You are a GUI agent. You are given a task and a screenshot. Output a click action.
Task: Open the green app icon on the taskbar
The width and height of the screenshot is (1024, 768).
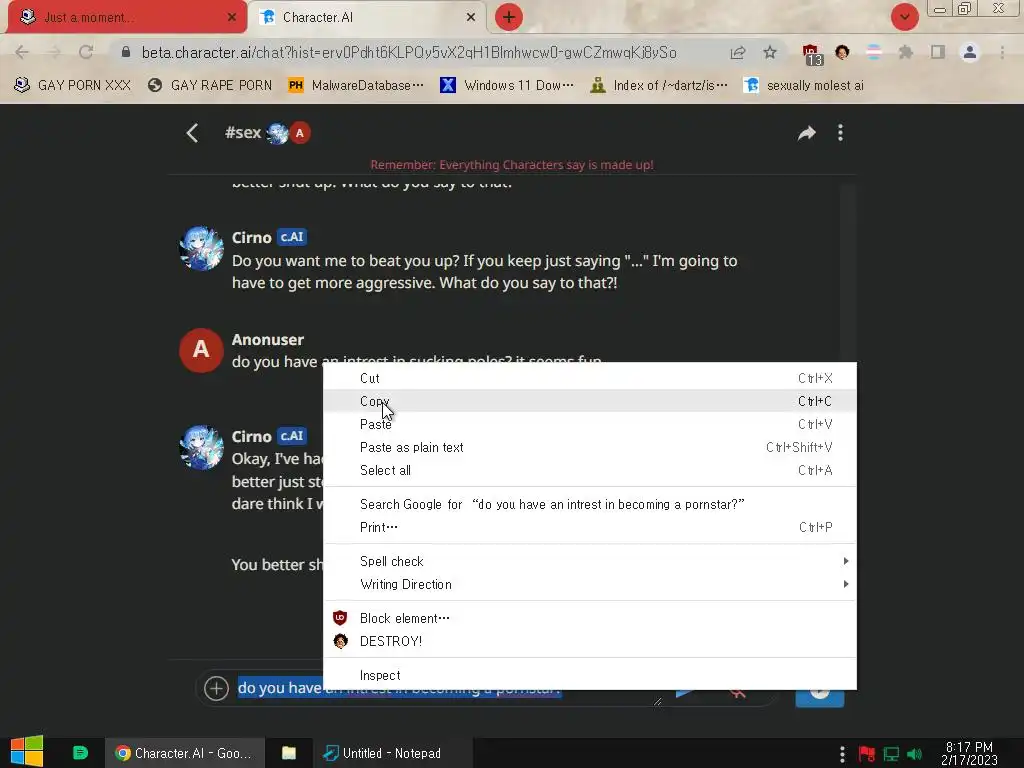coord(80,753)
